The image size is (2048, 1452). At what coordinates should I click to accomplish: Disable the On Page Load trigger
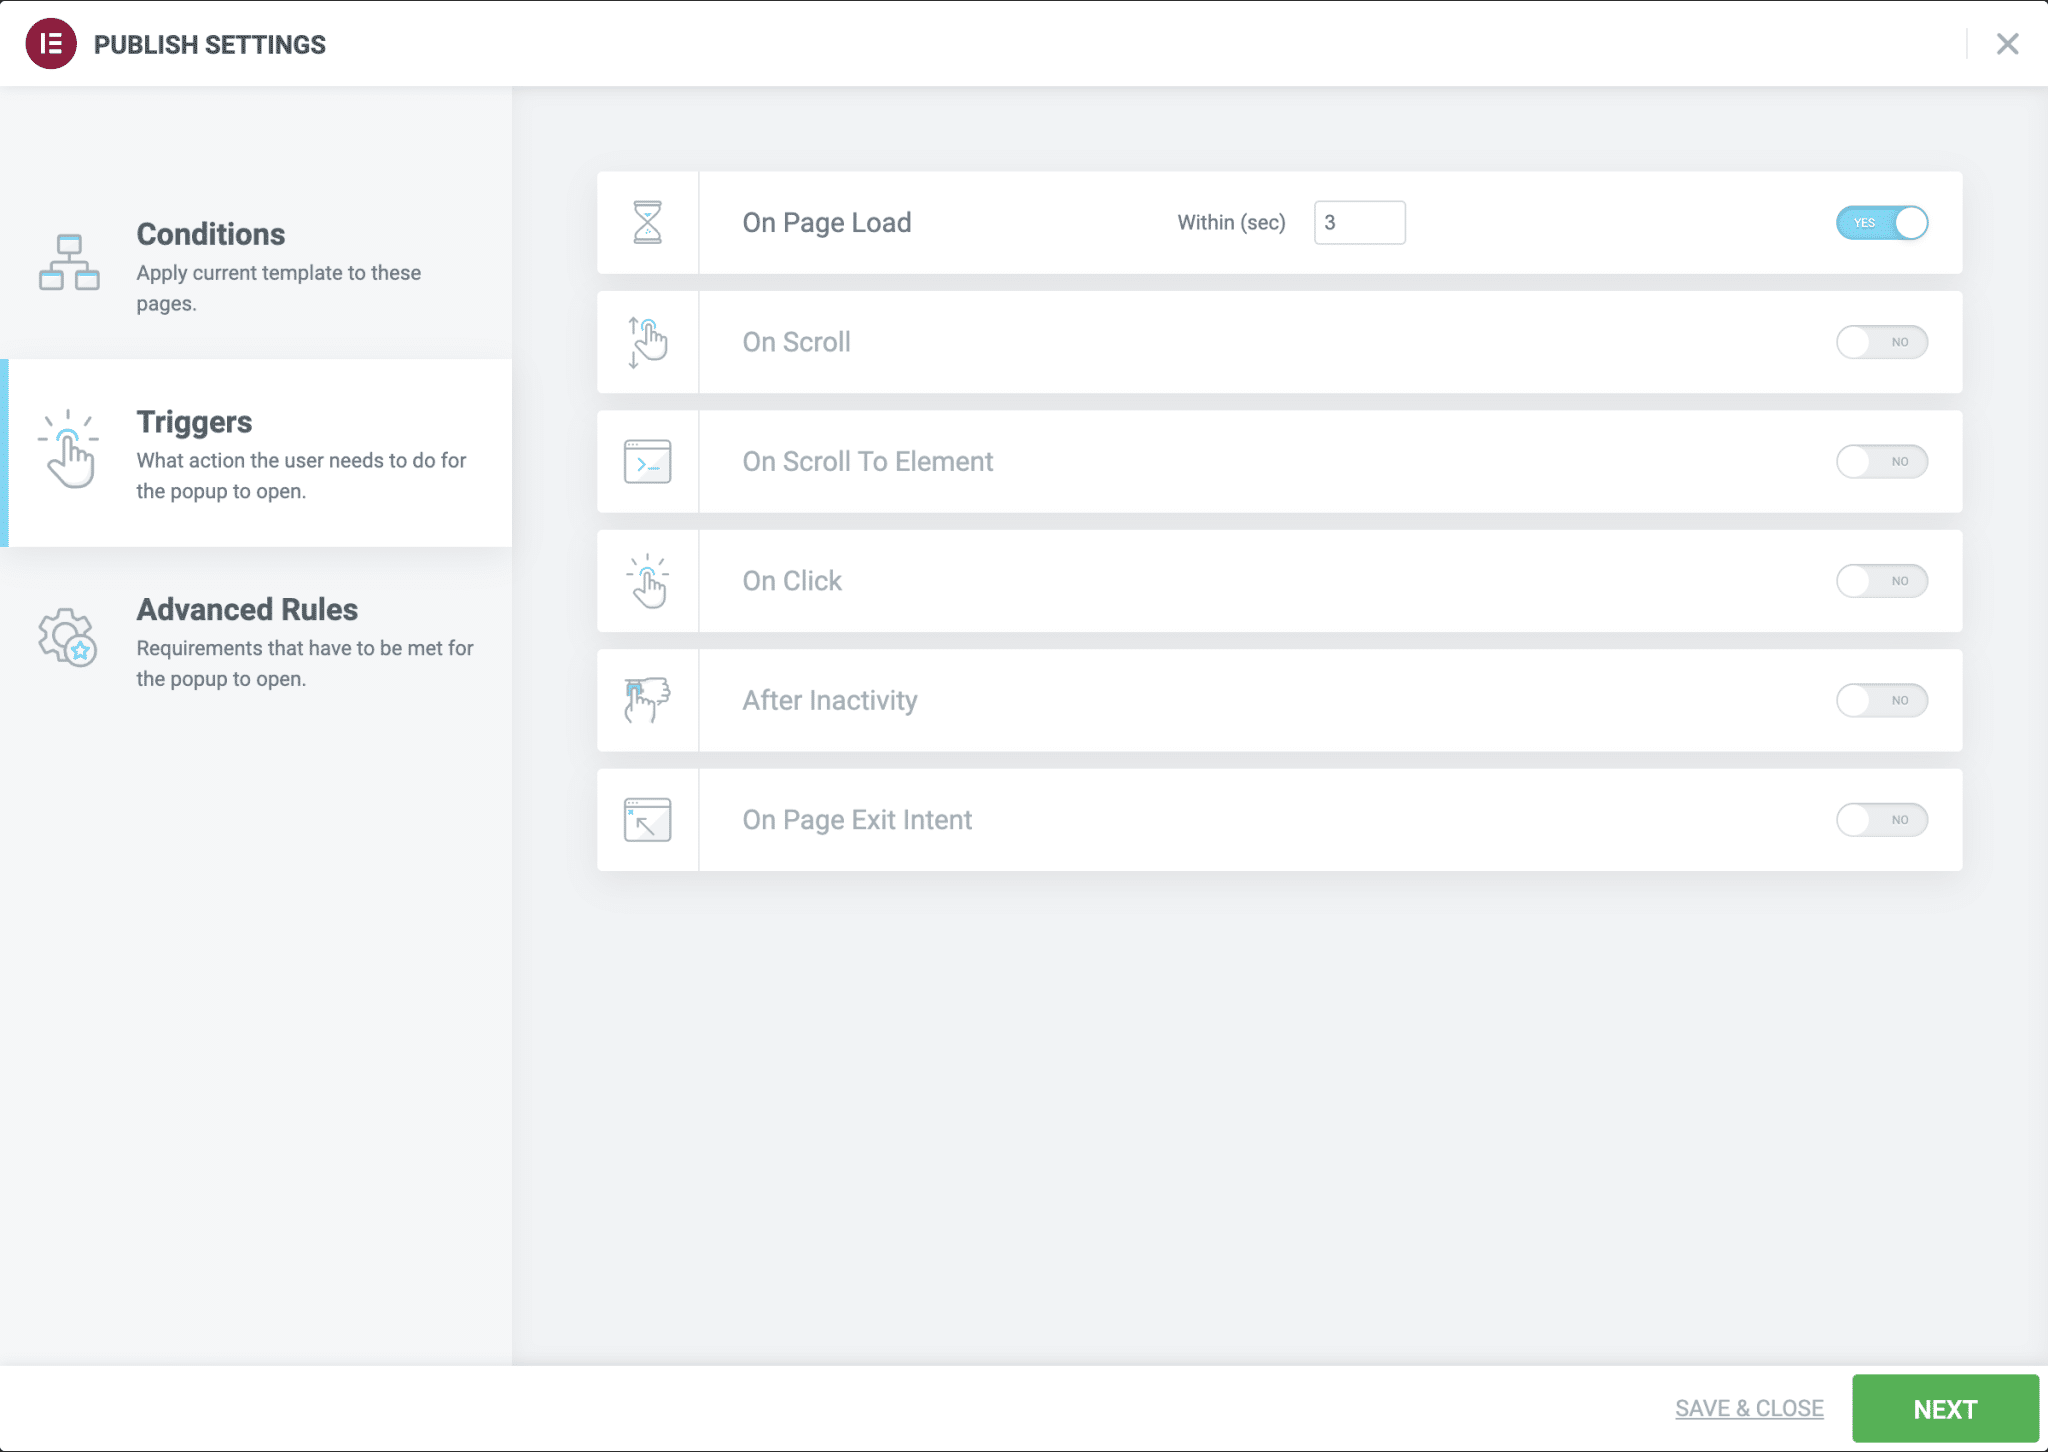coord(1884,222)
